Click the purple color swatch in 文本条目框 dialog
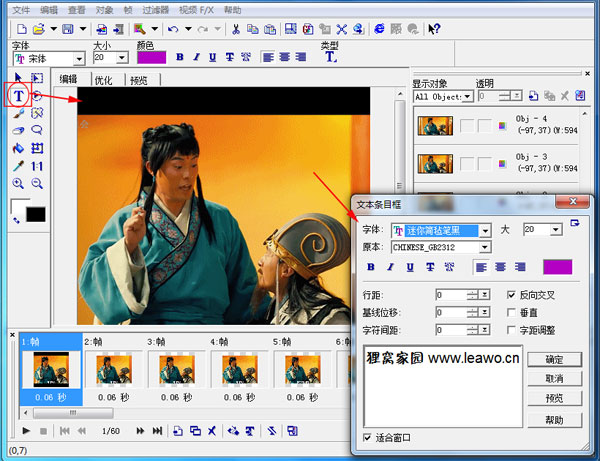The height and width of the screenshot is (461, 600). [558, 267]
